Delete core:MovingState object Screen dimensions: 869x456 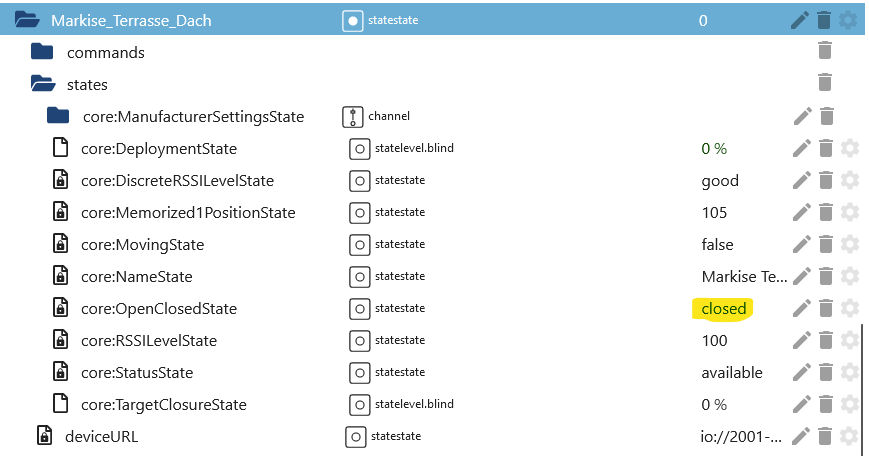825,244
